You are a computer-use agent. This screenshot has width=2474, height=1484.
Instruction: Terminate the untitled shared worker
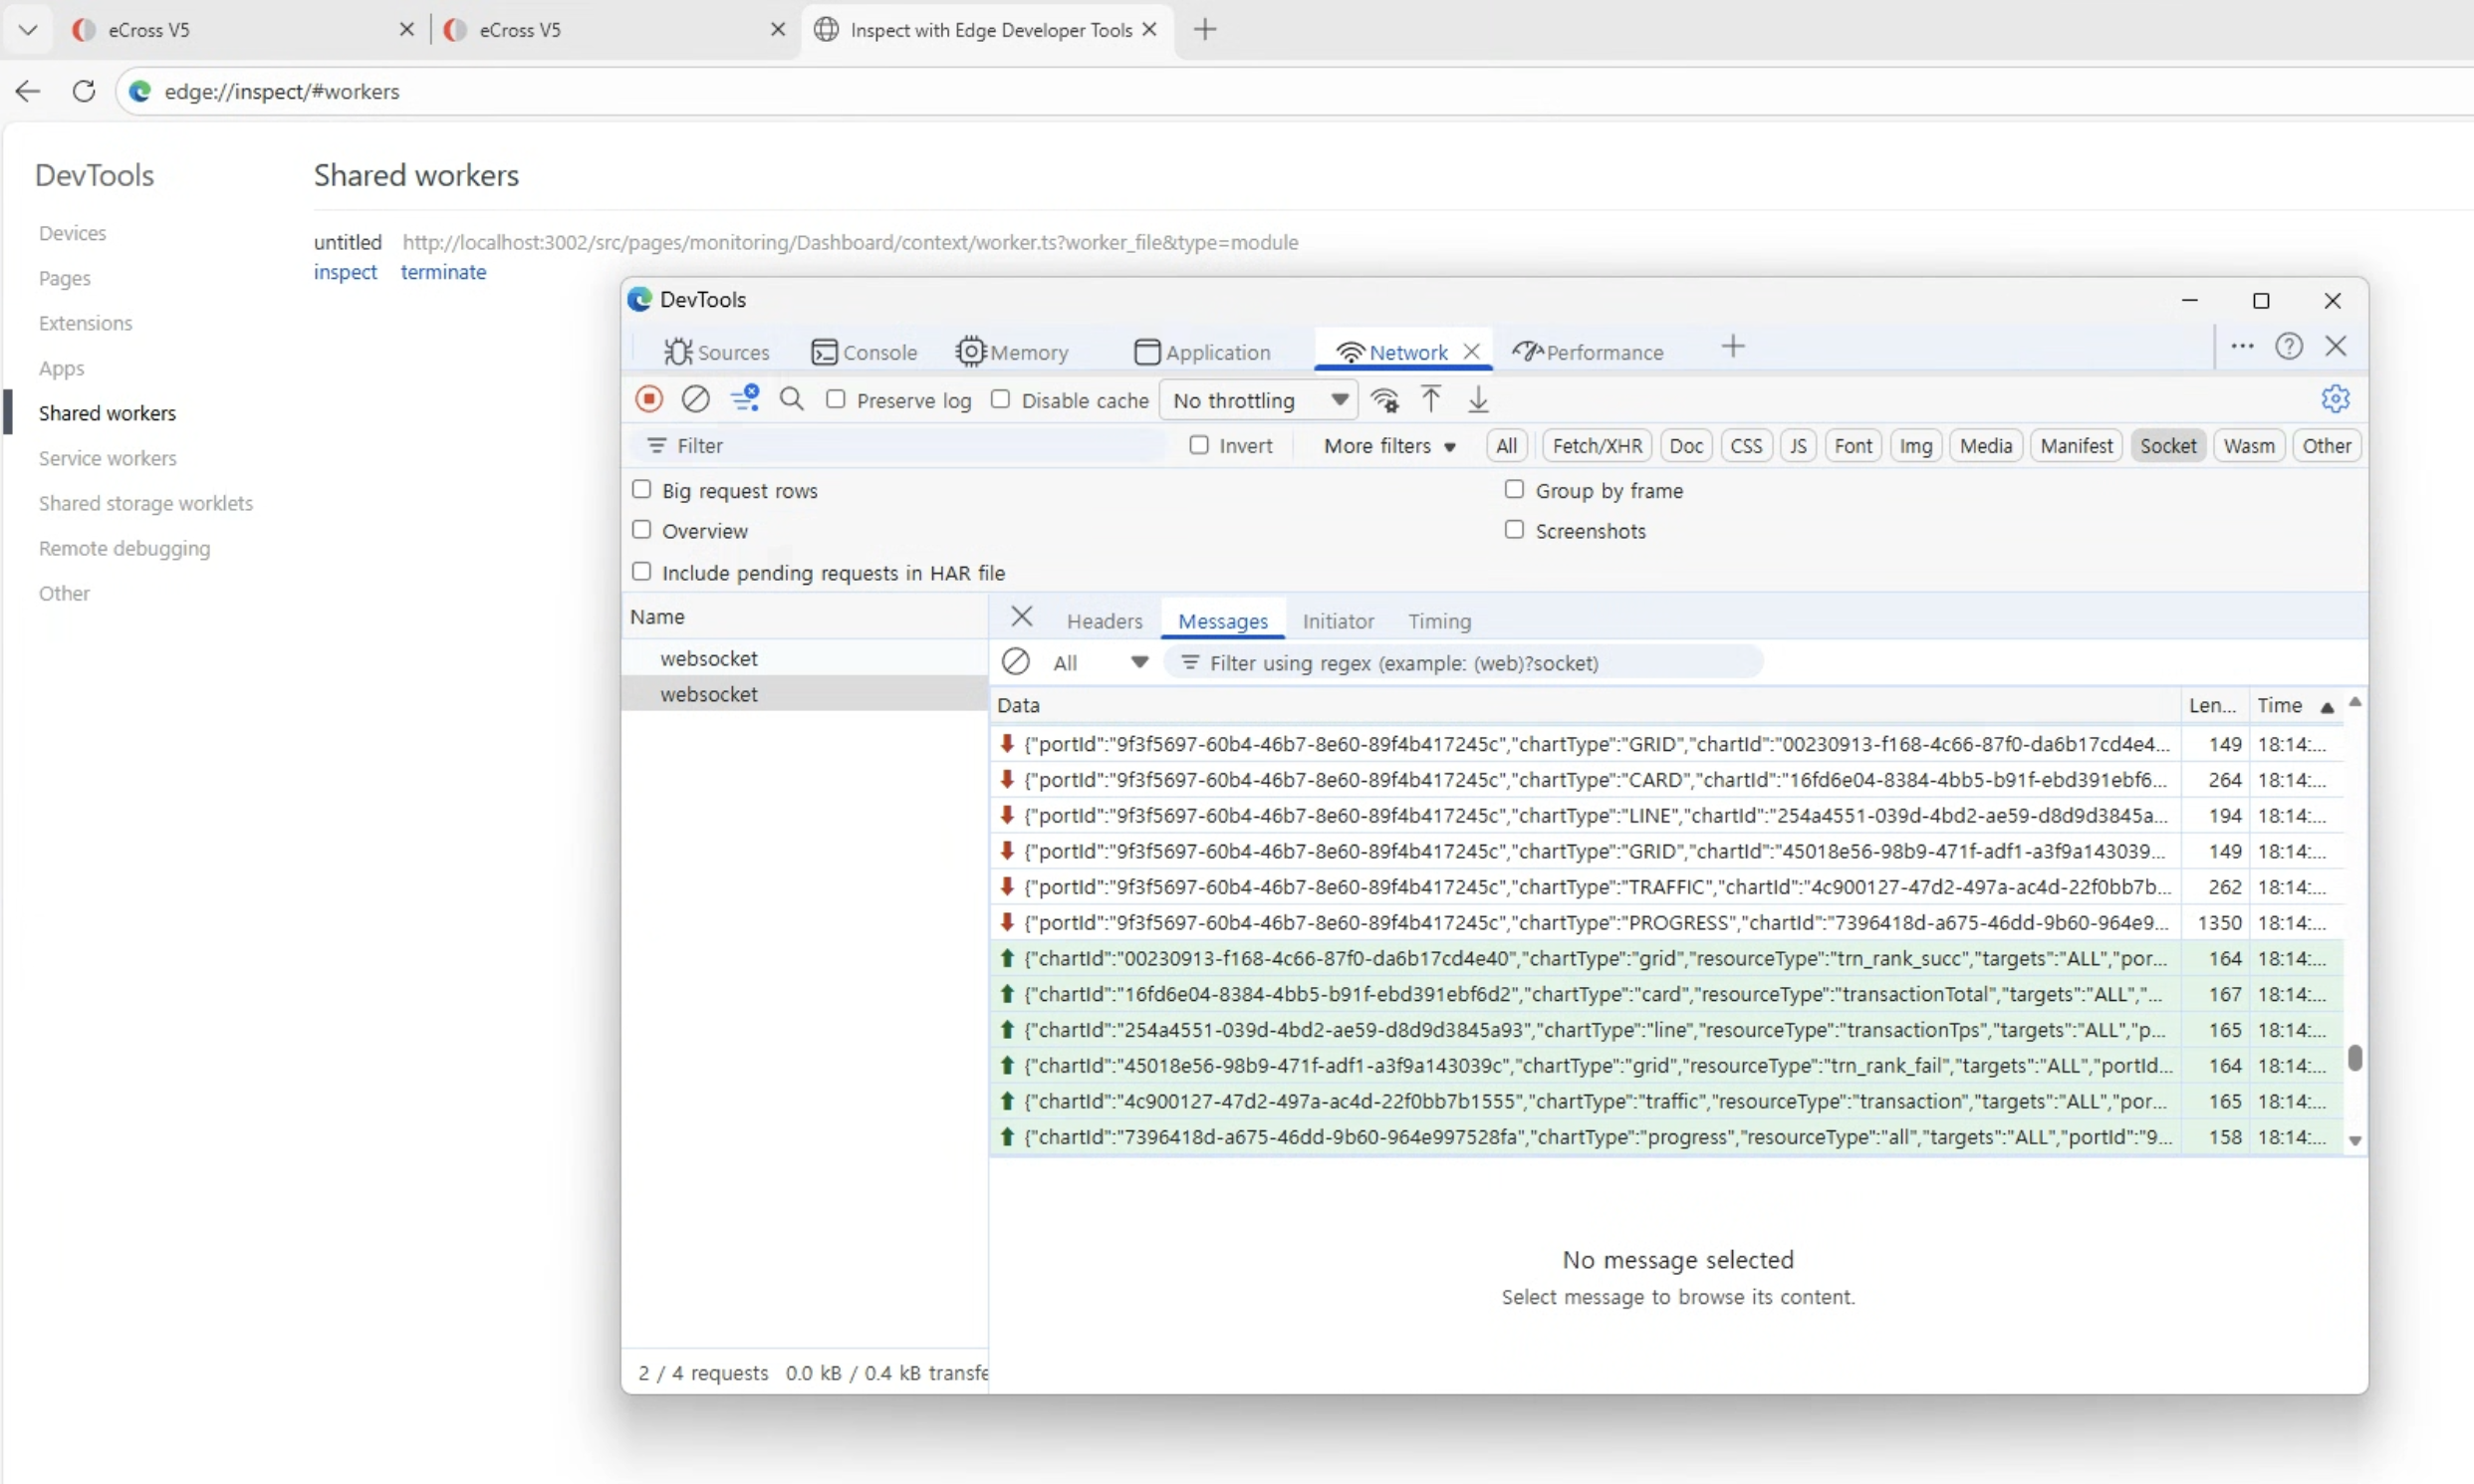coord(443,271)
